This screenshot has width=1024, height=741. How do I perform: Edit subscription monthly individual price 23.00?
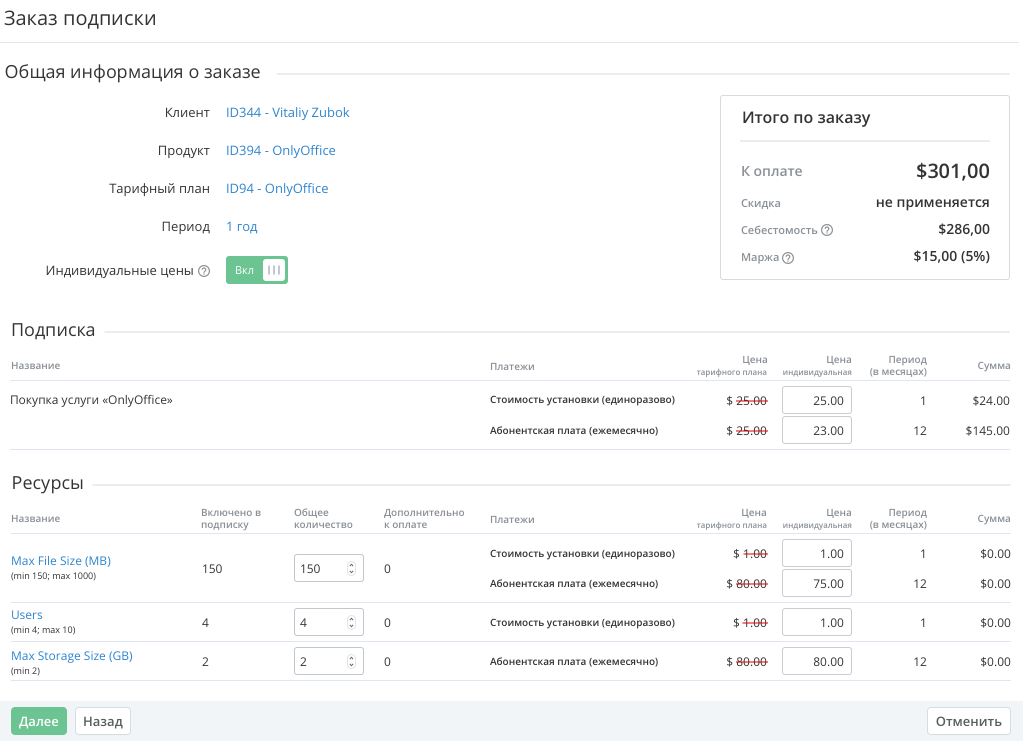(817, 431)
